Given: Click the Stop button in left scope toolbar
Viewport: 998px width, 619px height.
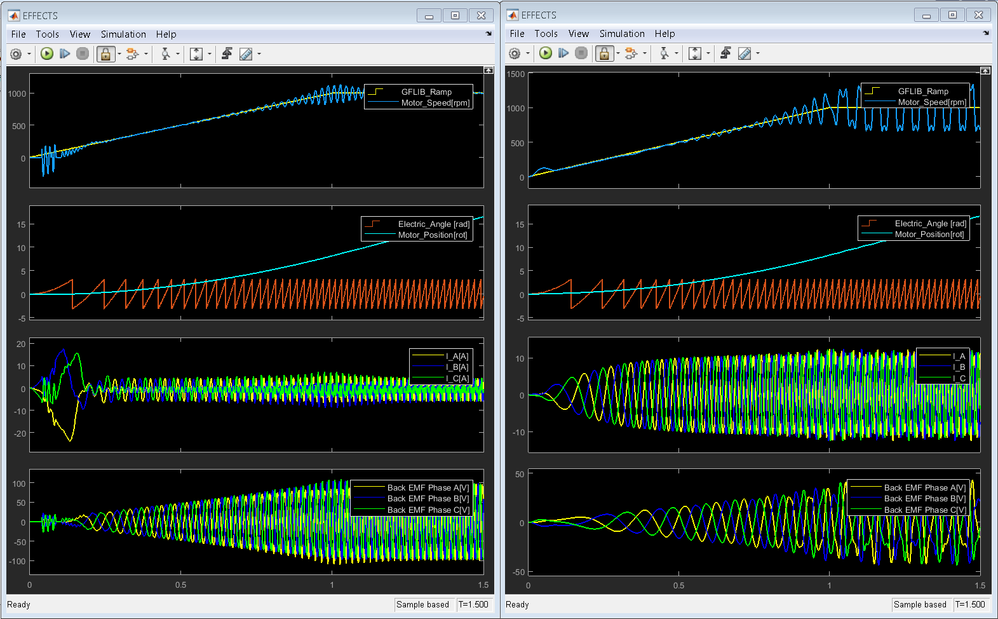Looking at the screenshot, I should coord(82,54).
